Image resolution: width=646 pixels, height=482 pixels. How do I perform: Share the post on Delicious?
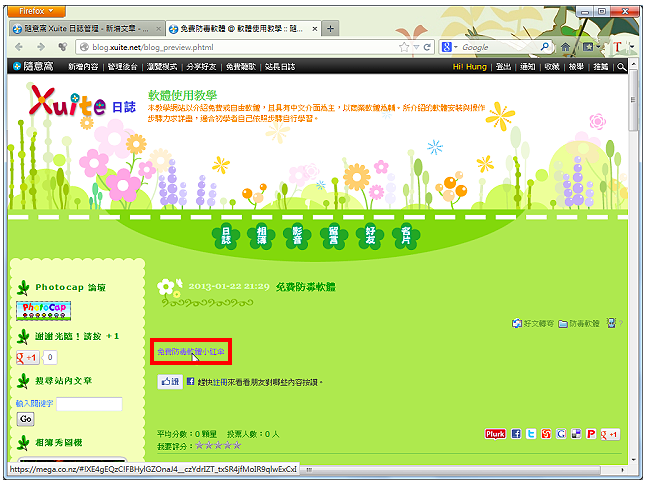(576, 434)
